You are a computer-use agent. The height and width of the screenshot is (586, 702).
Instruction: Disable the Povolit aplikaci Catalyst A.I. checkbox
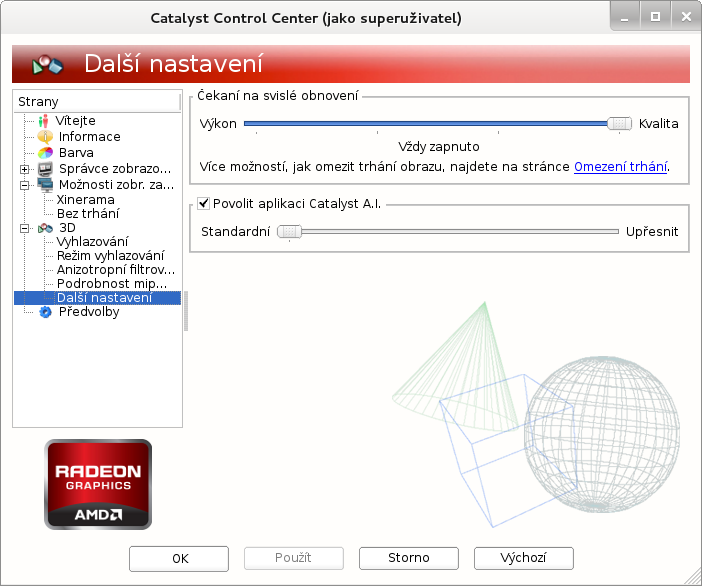click(x=204, y=204)
